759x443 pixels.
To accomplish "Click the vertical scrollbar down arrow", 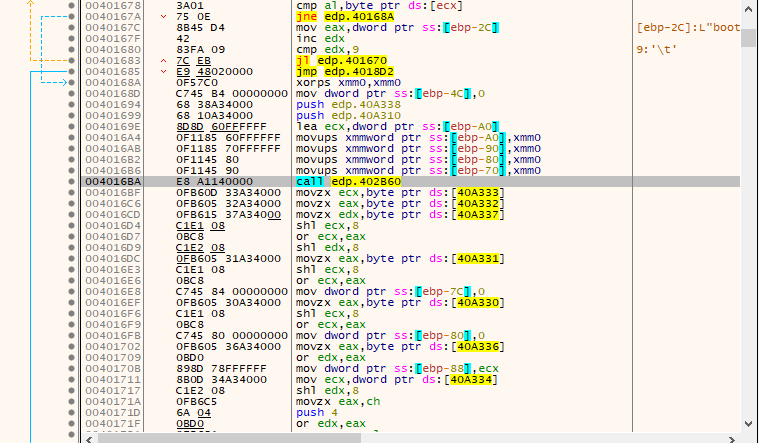I will [x=748, y=424].
